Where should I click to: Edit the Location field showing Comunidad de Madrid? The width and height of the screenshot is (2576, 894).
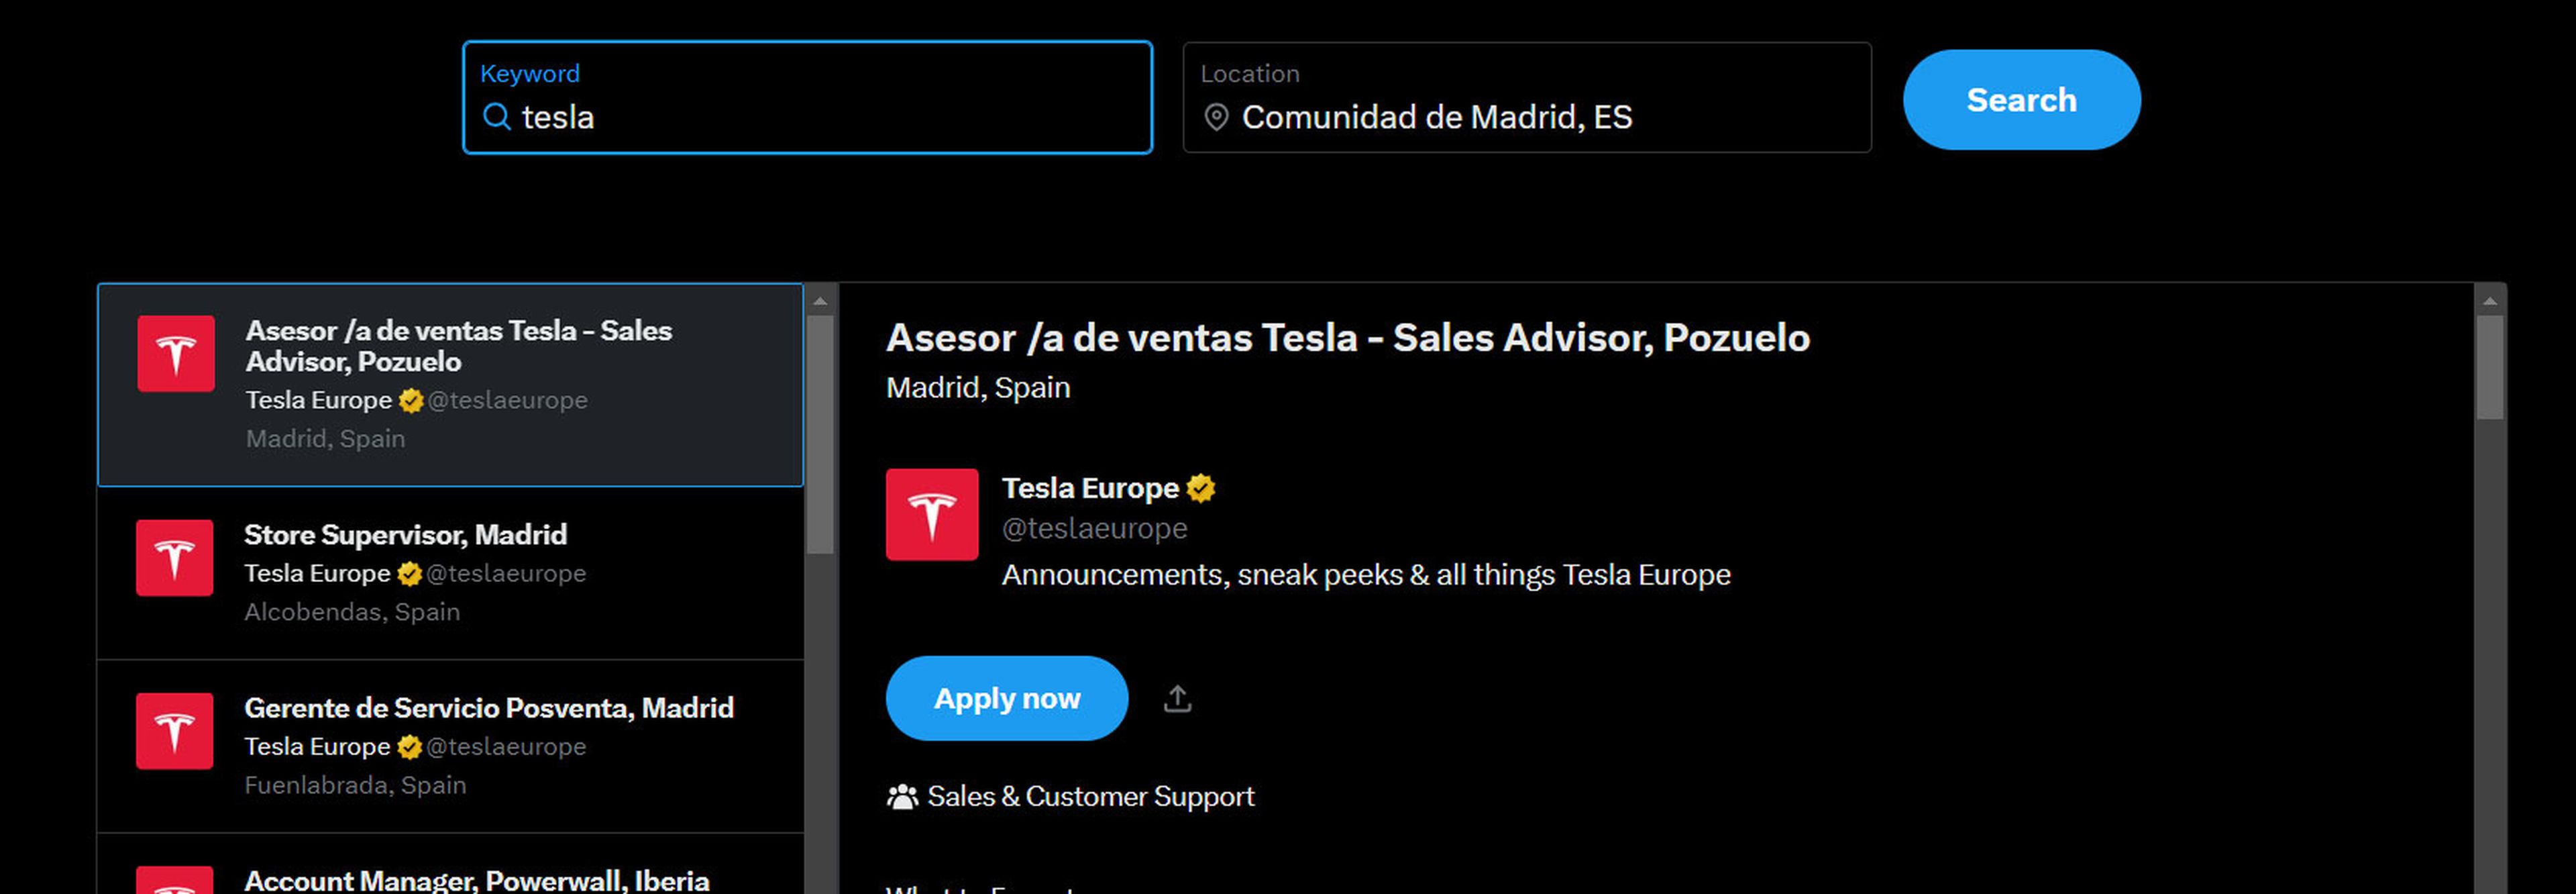point(1540,117)
